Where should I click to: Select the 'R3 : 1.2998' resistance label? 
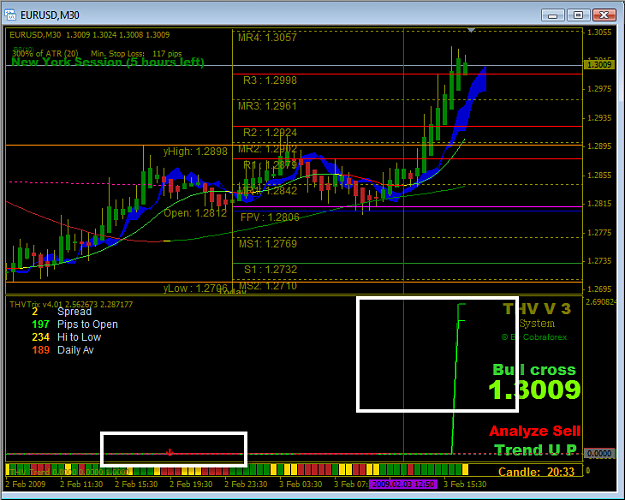coord(270,81)
